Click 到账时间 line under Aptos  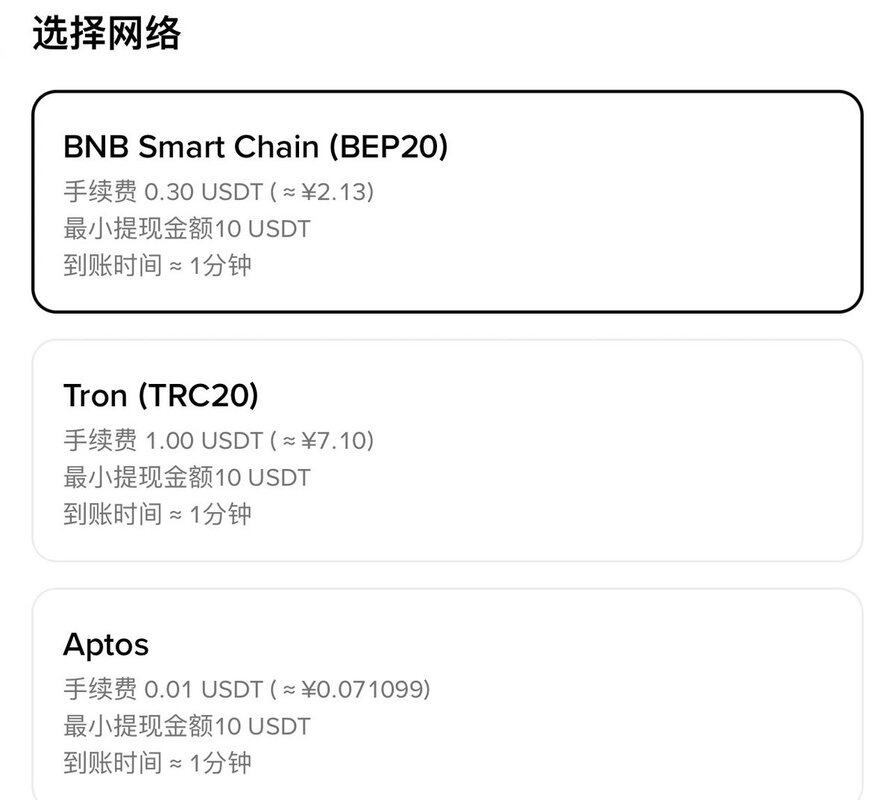coord(157,764)
